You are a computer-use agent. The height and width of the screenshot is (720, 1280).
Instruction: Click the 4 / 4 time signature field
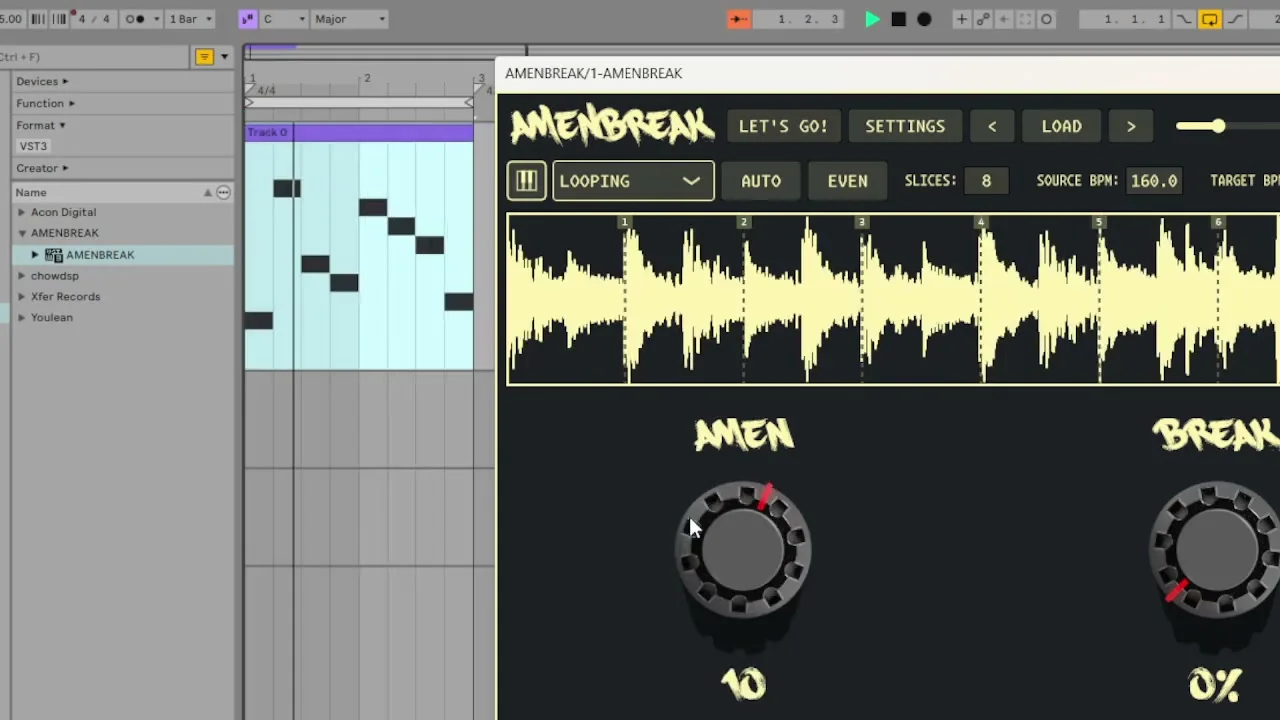94,19
